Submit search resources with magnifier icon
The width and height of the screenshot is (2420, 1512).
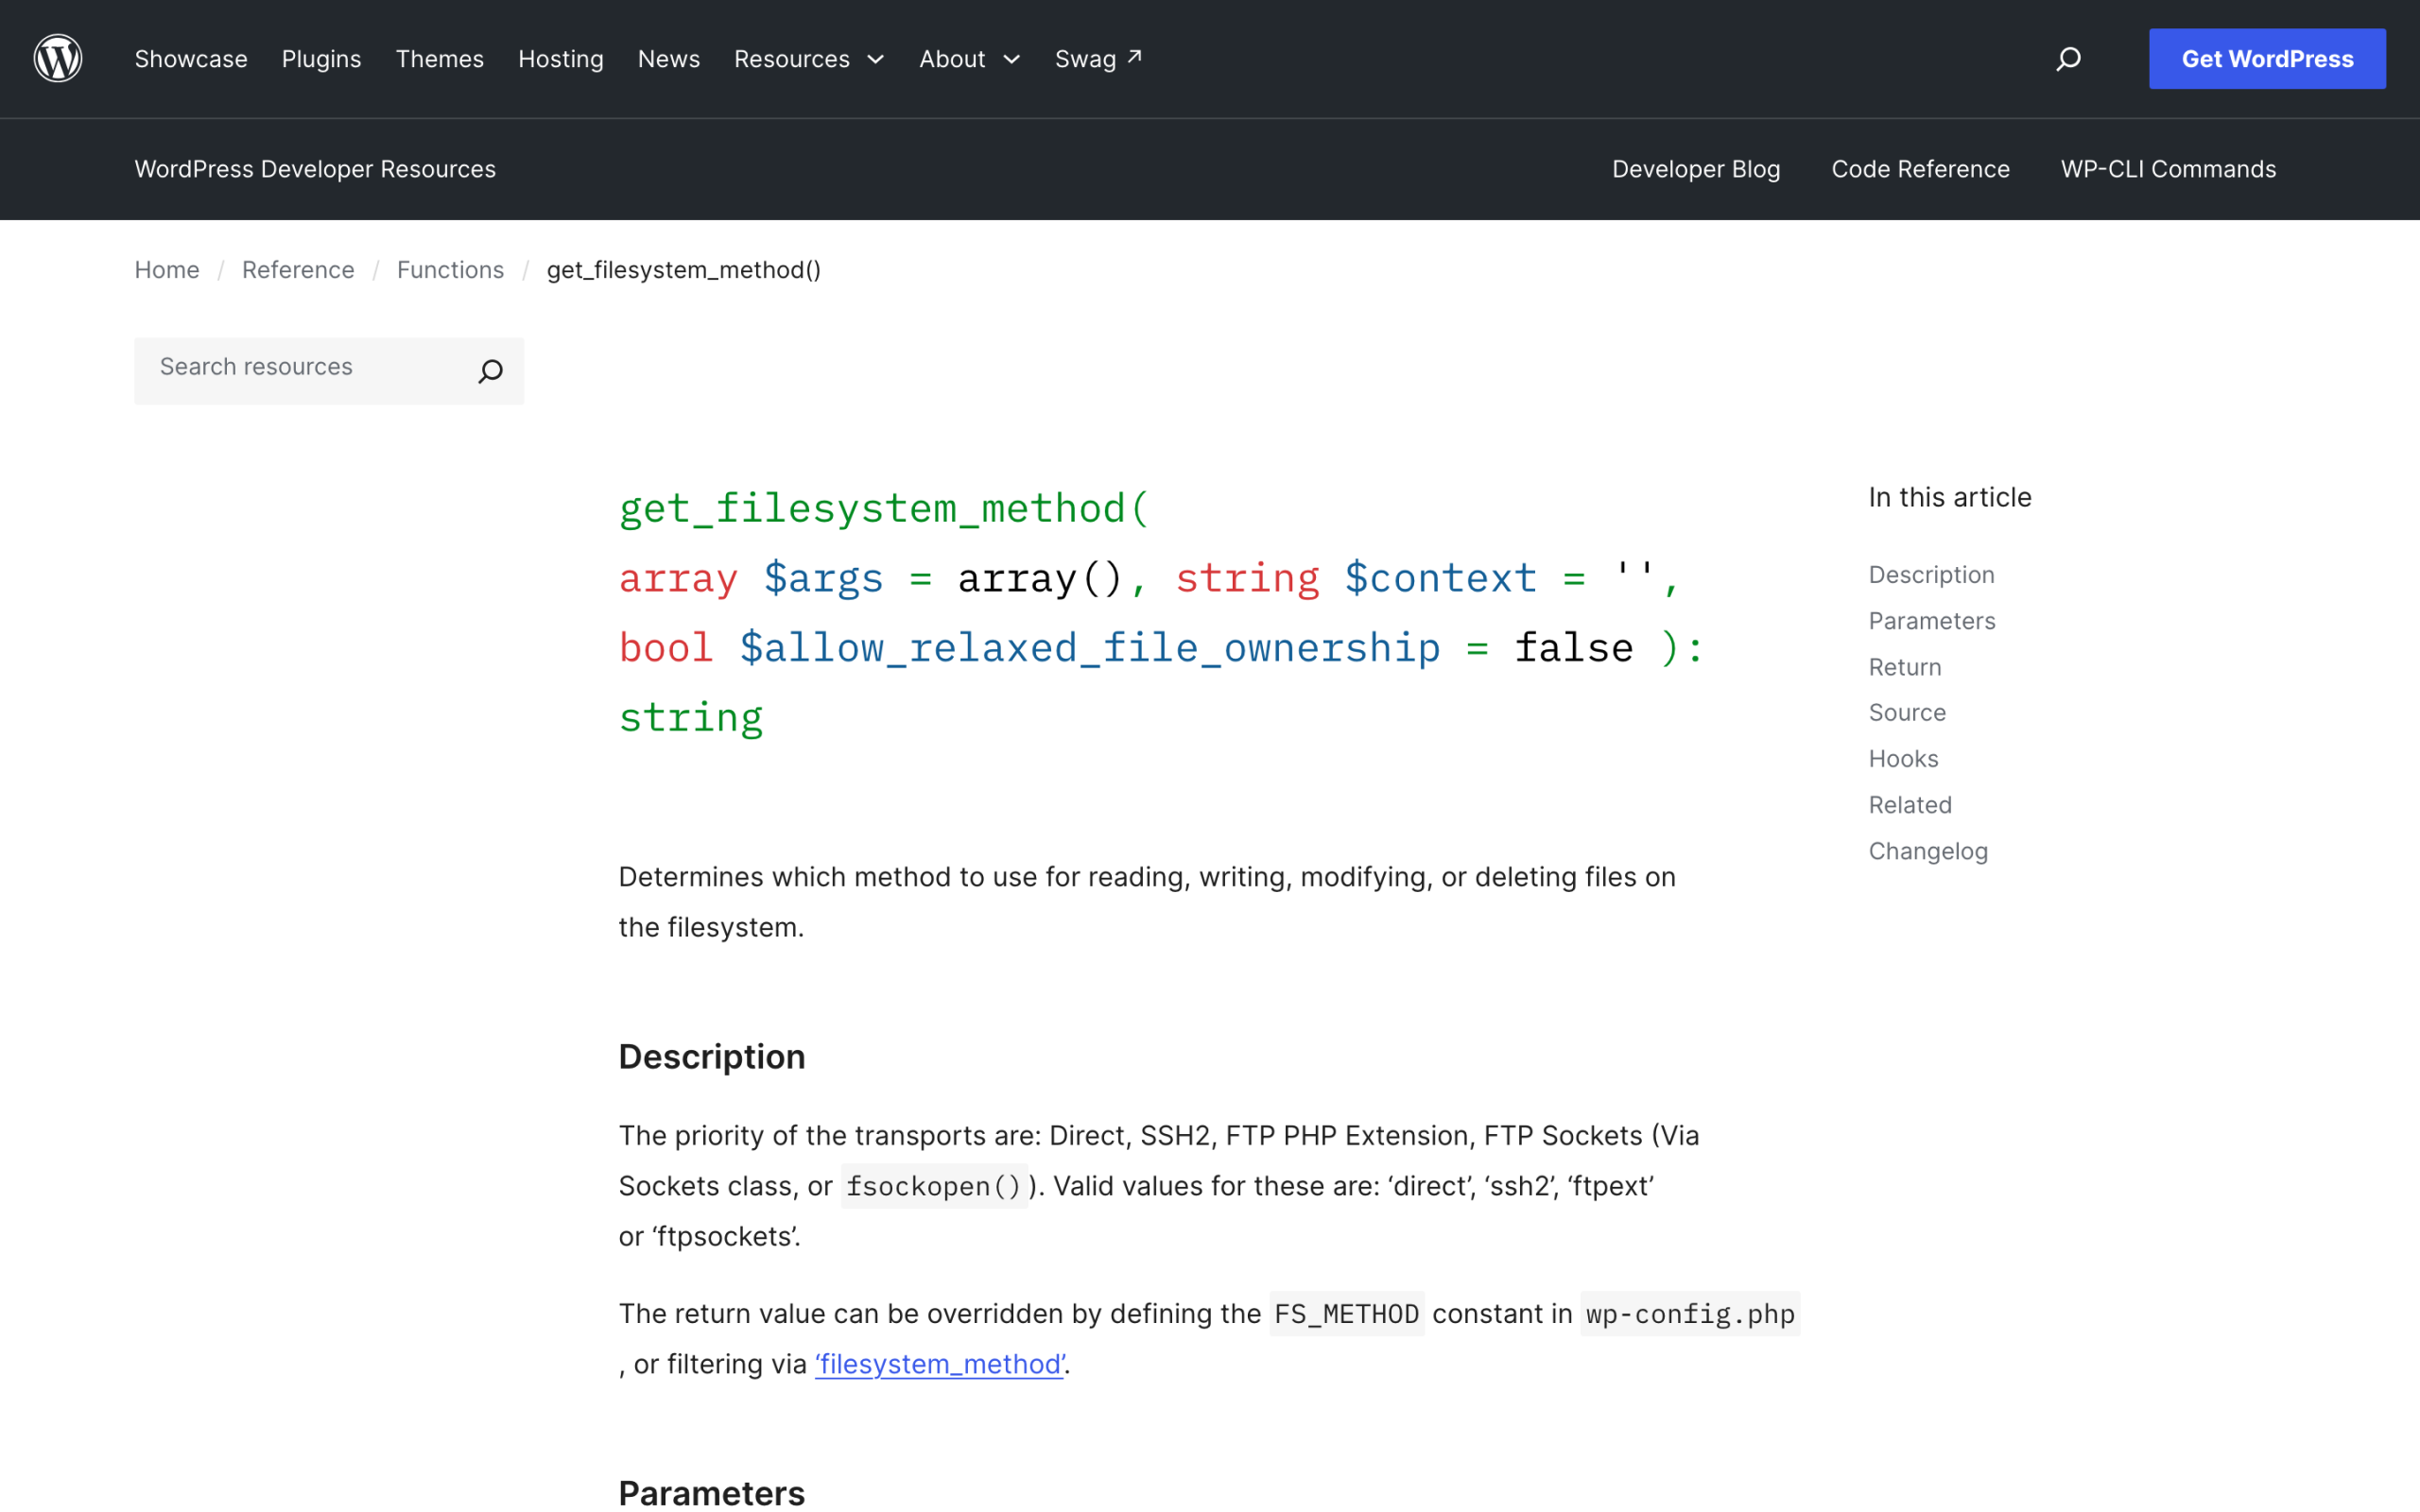(x=490, y=371)
